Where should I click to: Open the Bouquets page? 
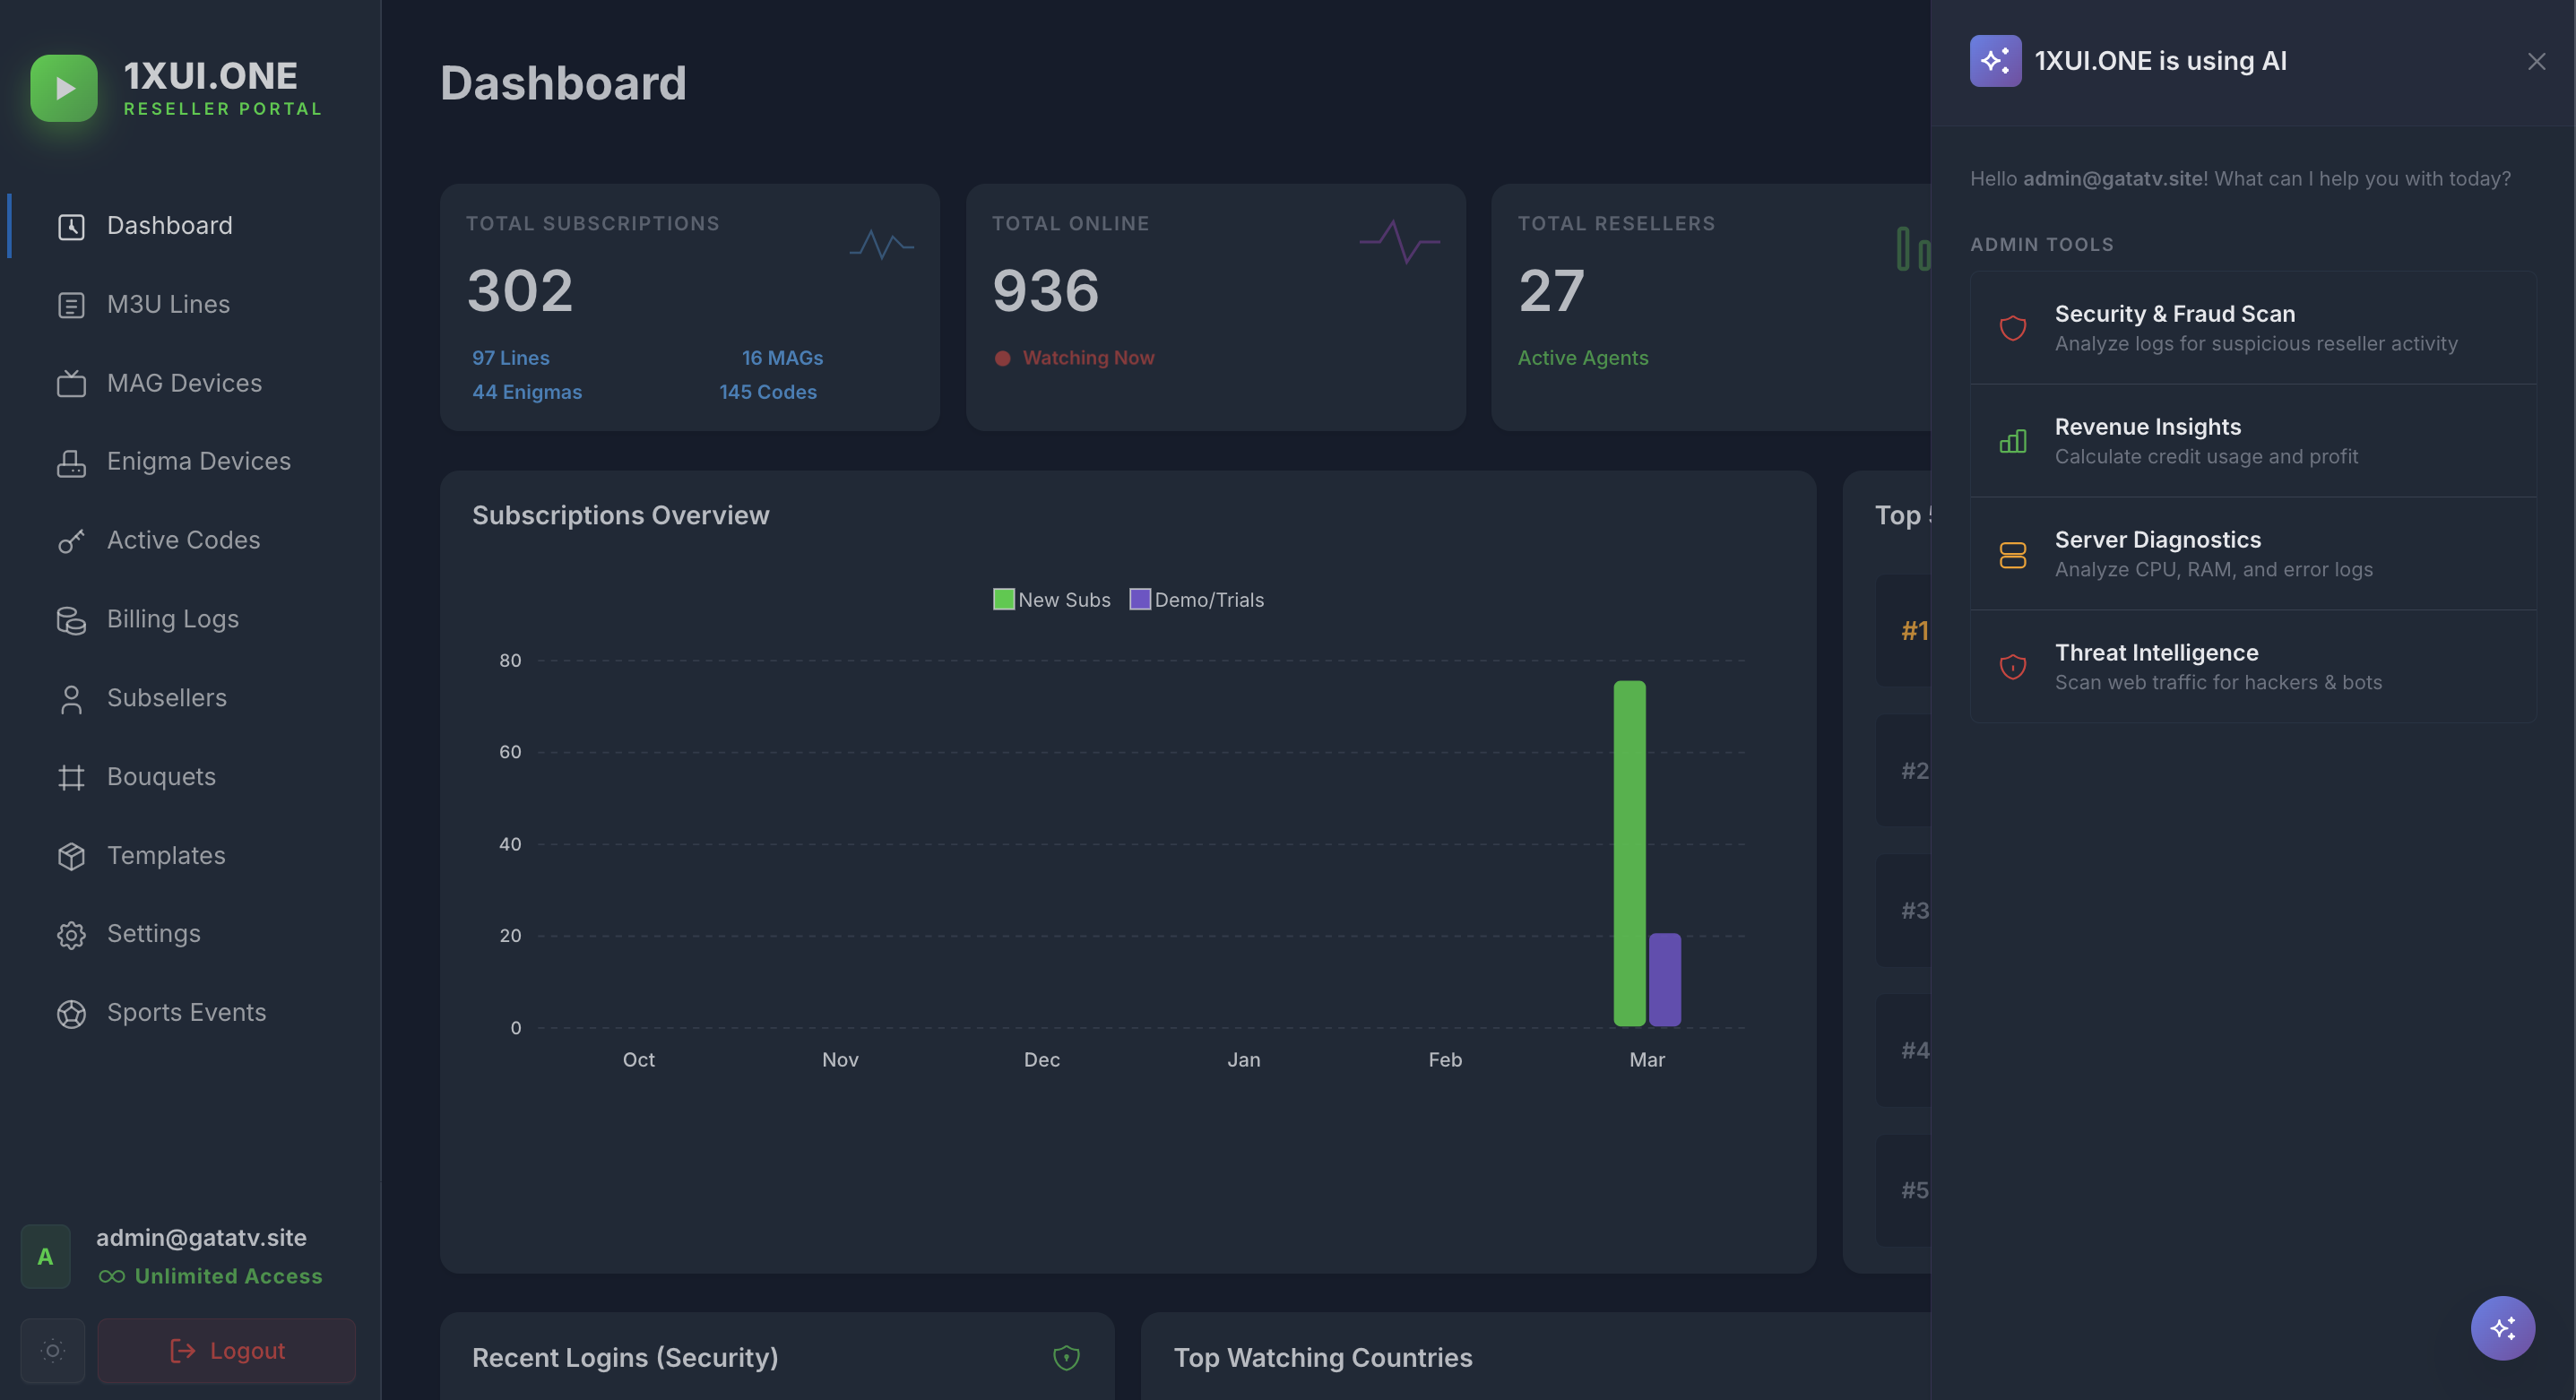click(x=161, y=777)
